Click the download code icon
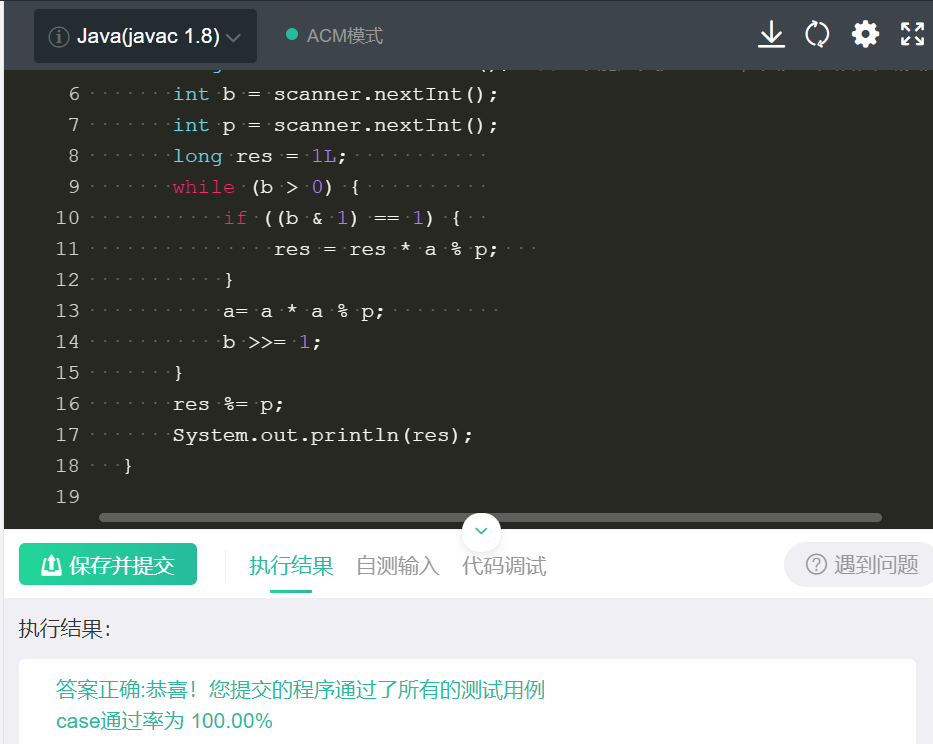 (770, 34)
